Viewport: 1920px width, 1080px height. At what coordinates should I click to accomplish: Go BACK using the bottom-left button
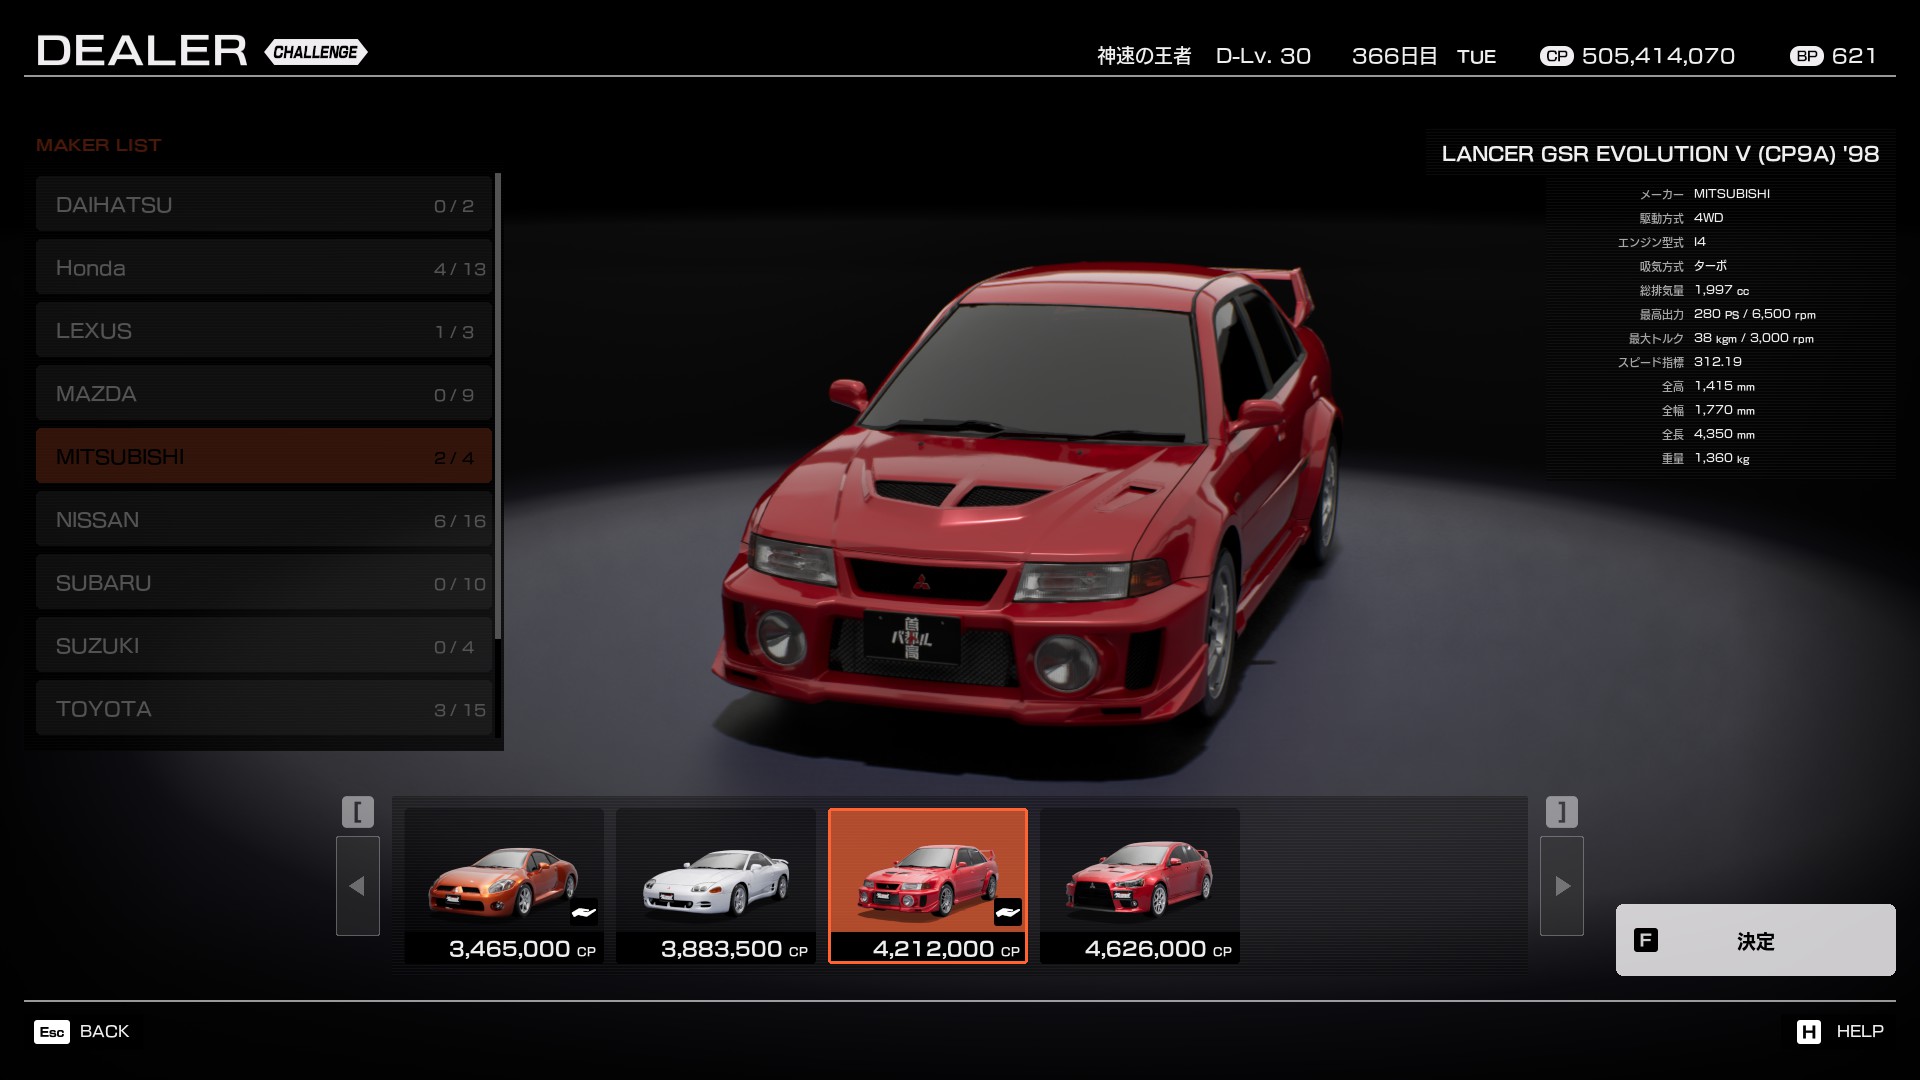104,1032
